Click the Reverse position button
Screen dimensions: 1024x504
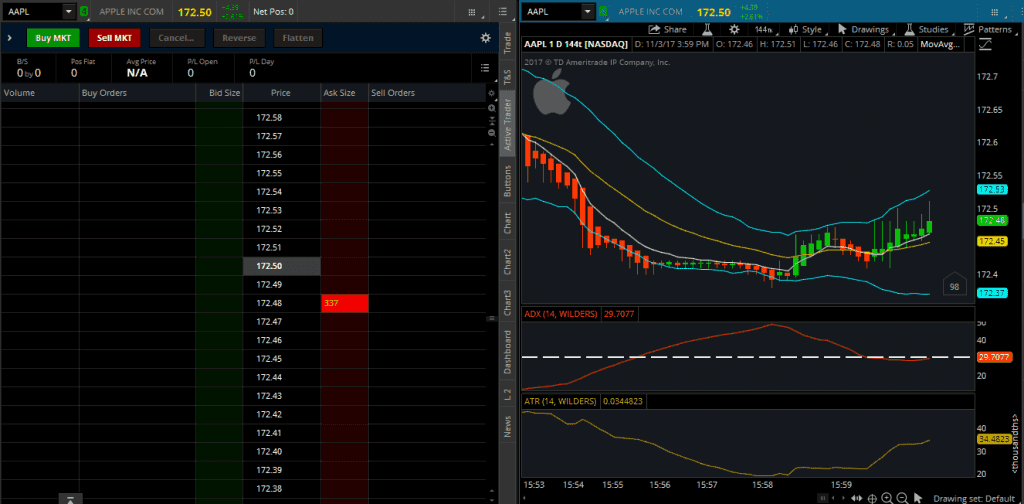[x=239, y=38]
